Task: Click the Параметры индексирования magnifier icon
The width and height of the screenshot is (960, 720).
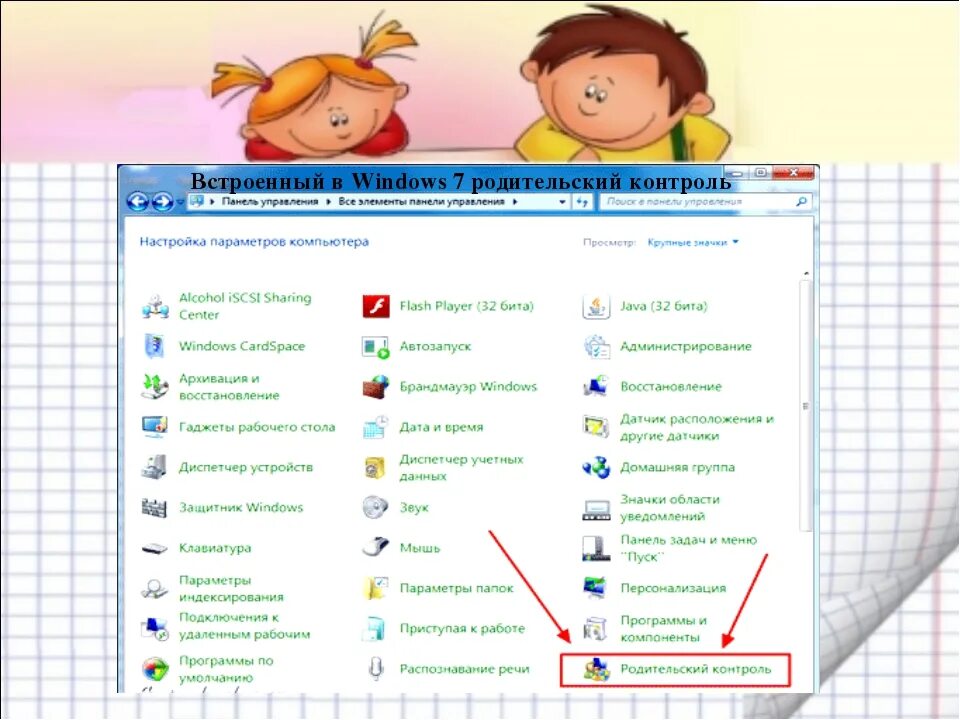Action: click(x=154, y=589)
